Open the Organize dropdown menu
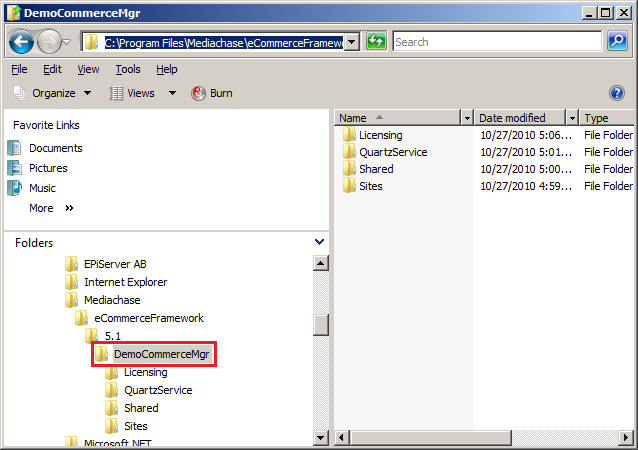 (52, 93)
